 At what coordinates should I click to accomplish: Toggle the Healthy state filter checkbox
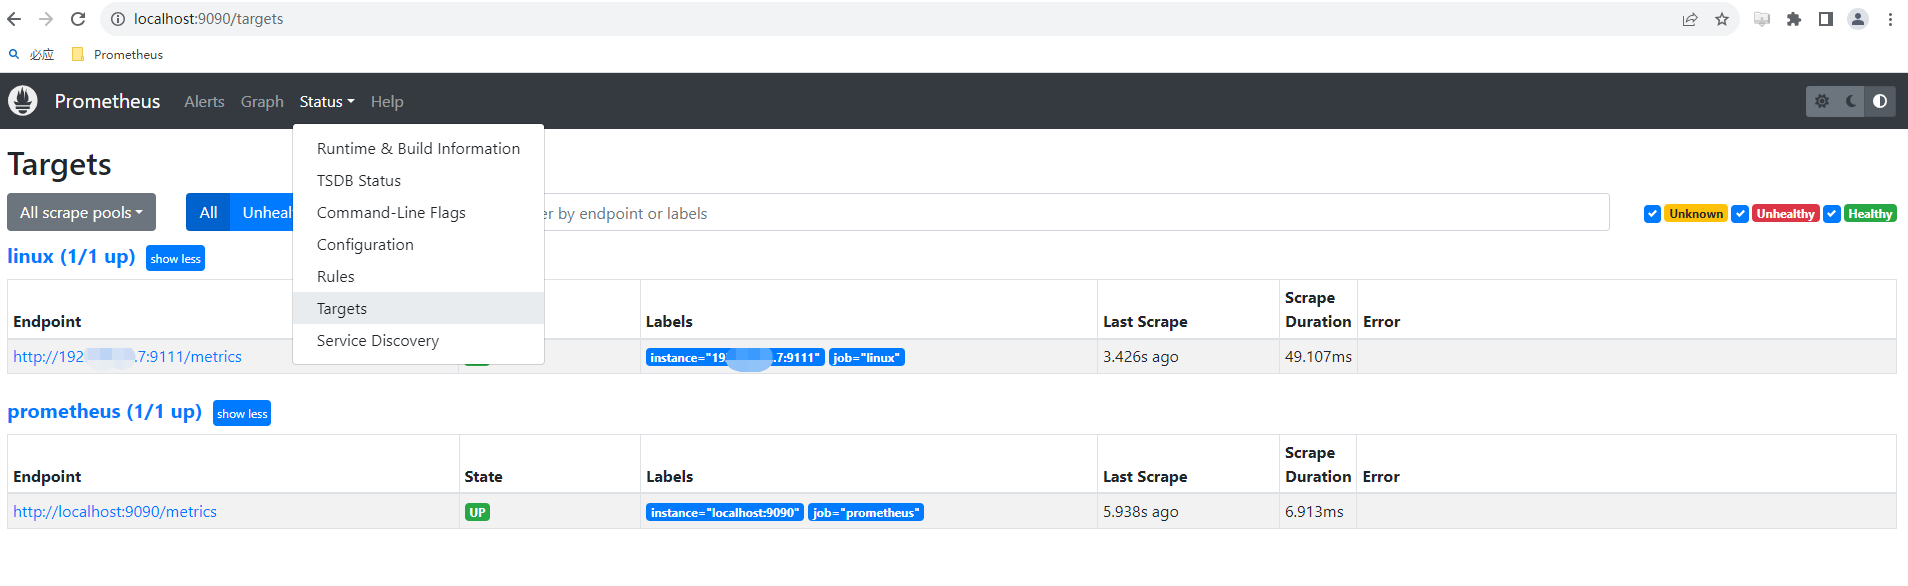[x=1831, y=214]
